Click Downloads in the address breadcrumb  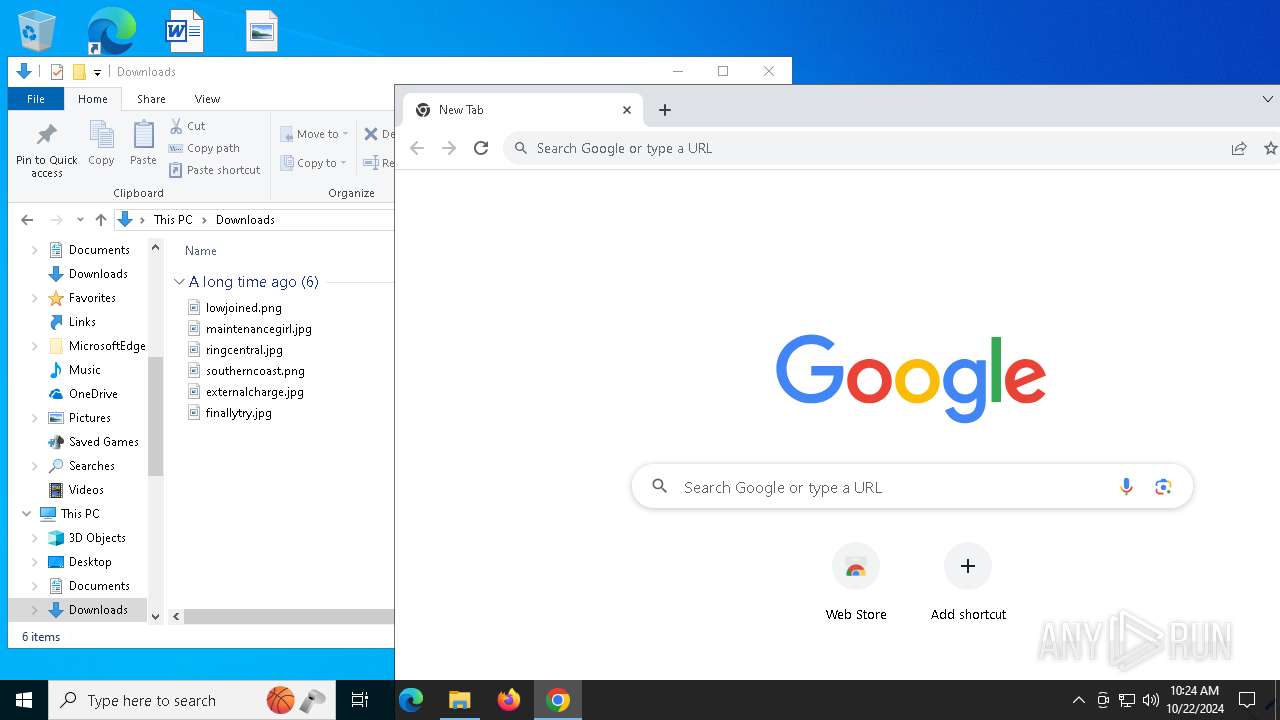coord(245,220)
